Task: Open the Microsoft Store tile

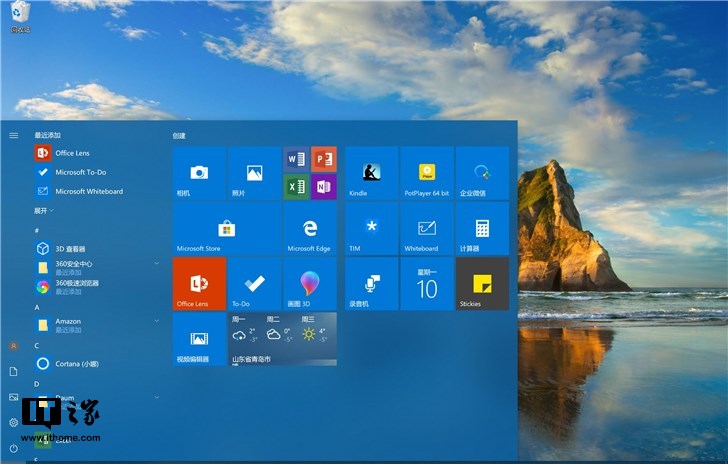Action: click(227, 229)
